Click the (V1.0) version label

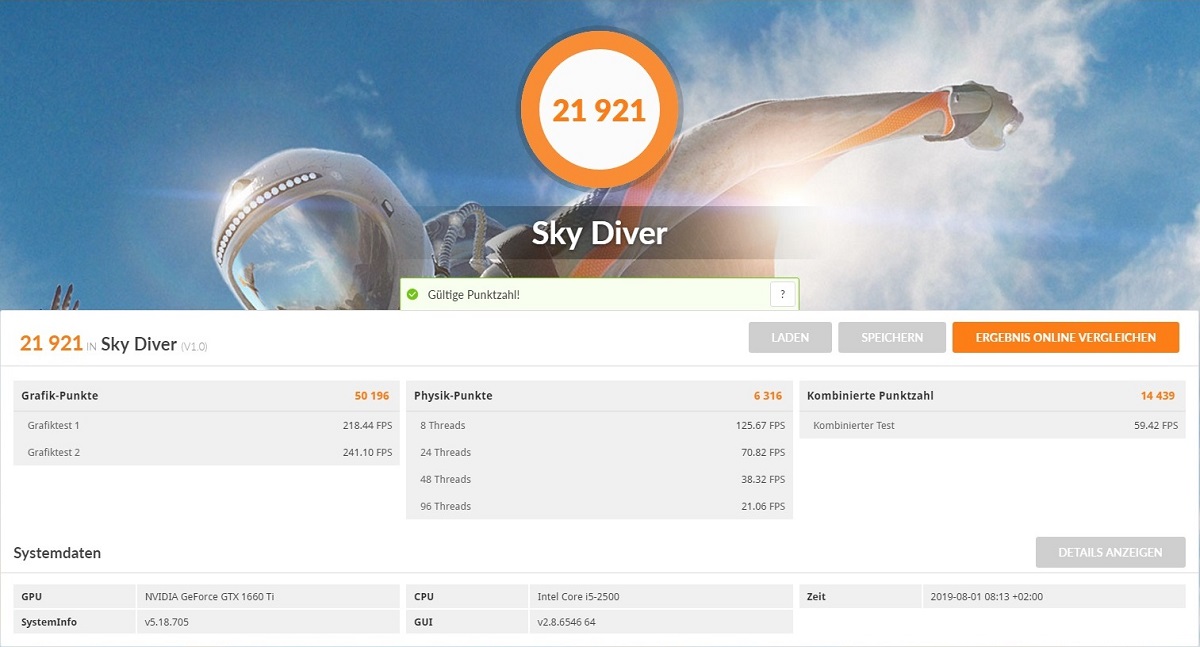194,346
